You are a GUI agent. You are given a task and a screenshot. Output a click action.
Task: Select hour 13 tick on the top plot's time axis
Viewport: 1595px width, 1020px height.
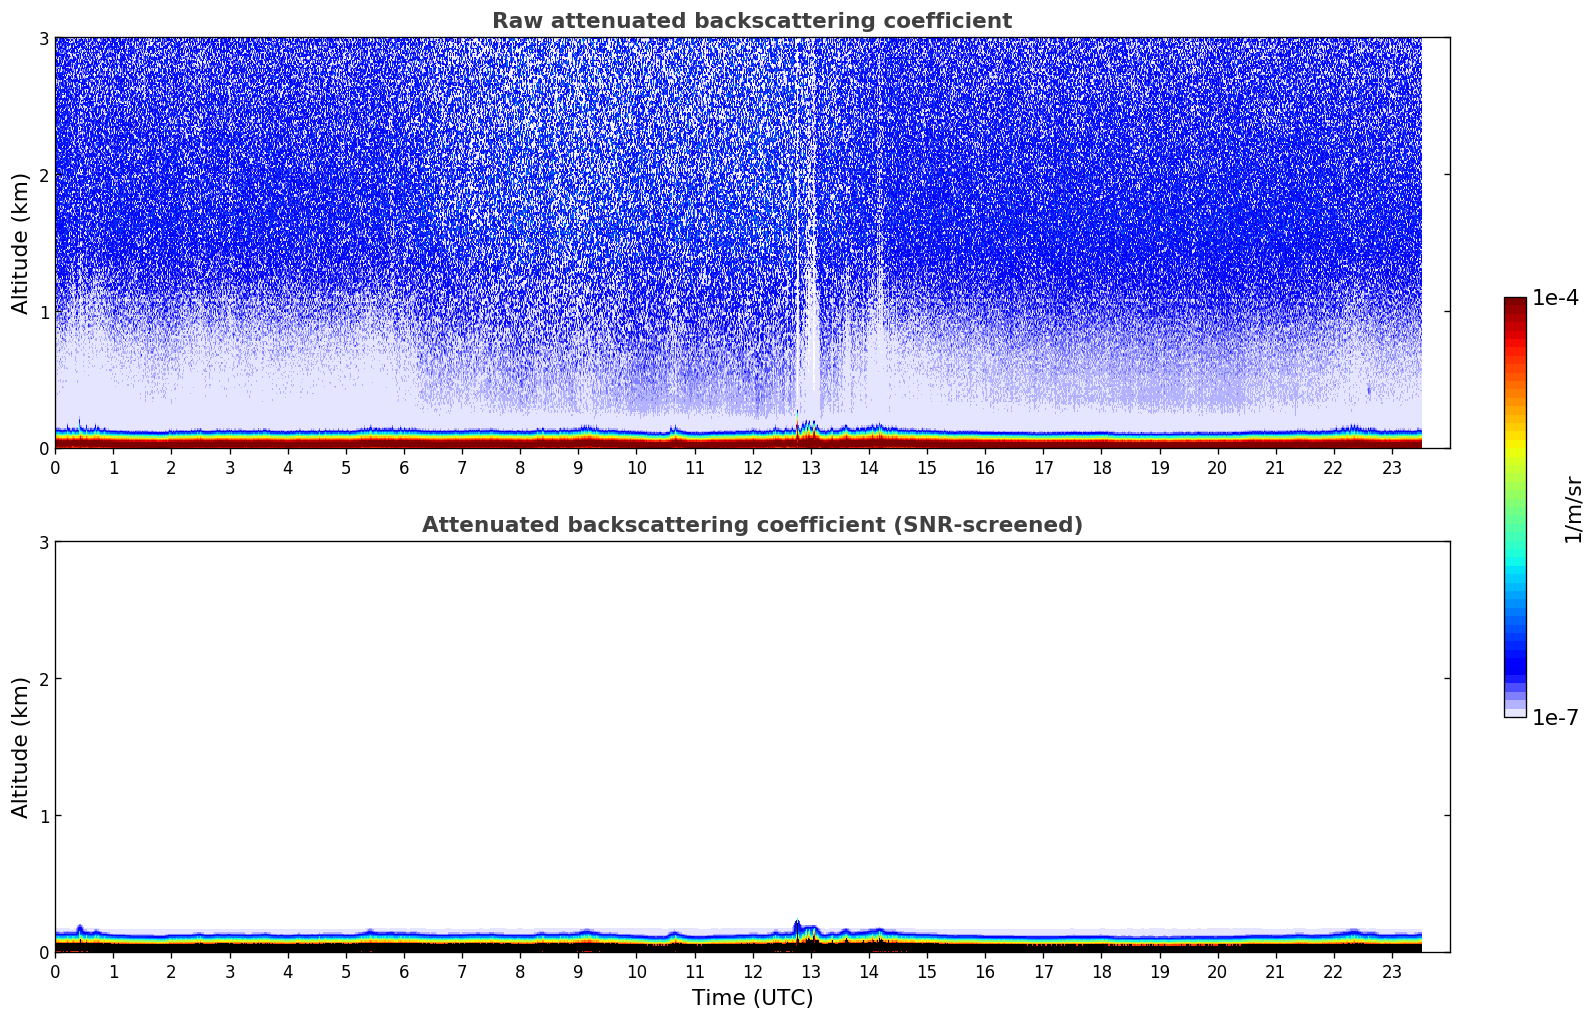click(x=811, y=467)
